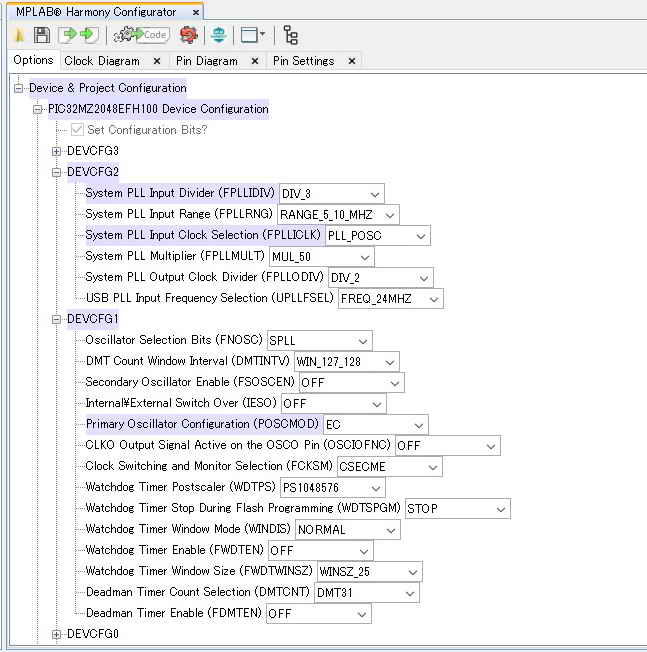Viewport: 647px width, 652px height.
Task: Open FPLLIDIV dropdown showing DIV_3
Action: tap(332, 194)
